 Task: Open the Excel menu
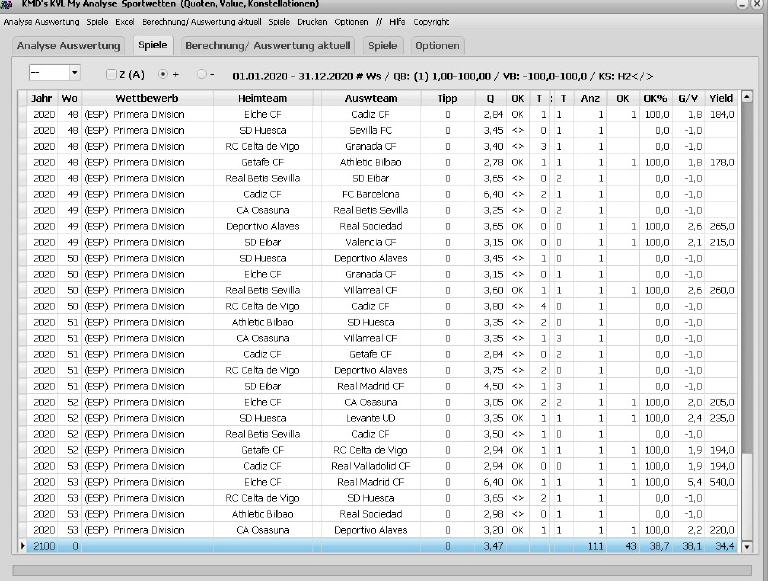[125, 22]
